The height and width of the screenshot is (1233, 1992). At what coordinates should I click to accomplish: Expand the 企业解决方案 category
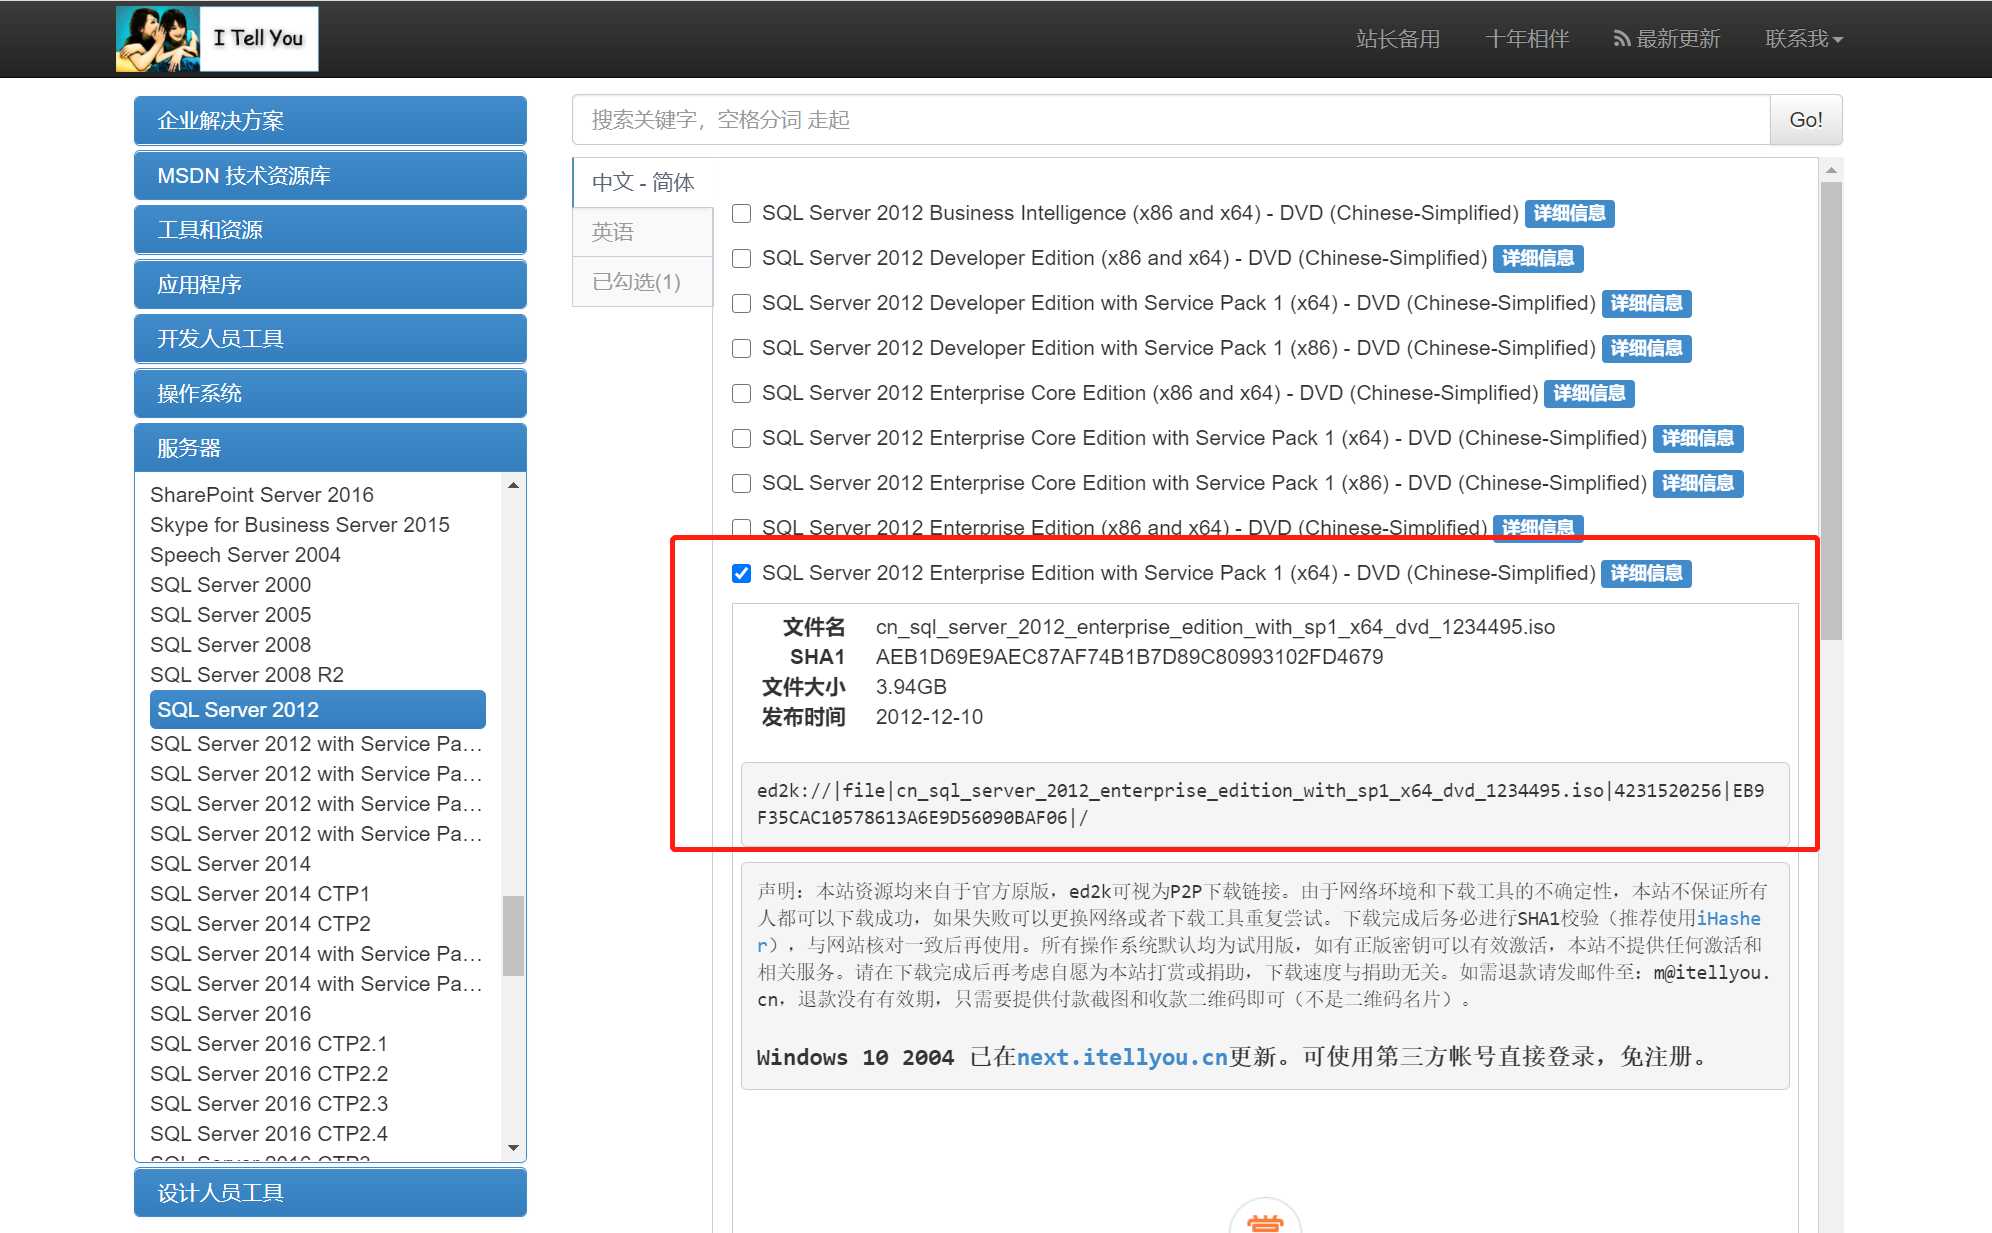tap(330, 121)
